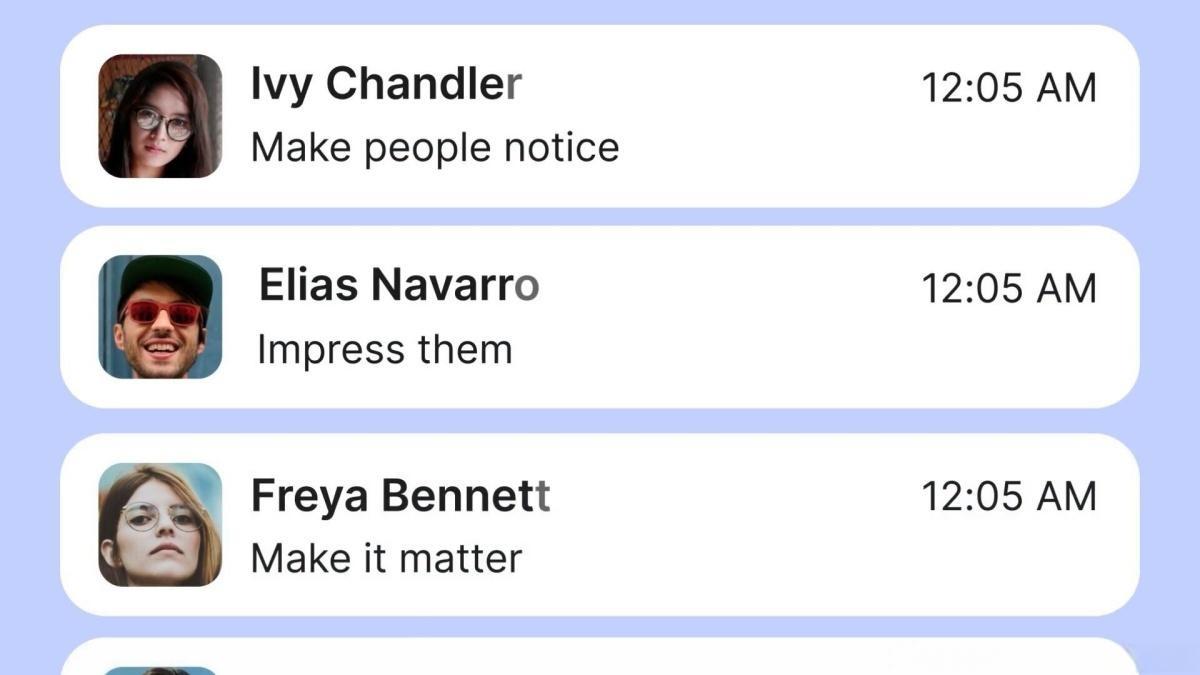1200x675 pixels.
Task: Click the "Impress them" message text
Action: (385, 350)
